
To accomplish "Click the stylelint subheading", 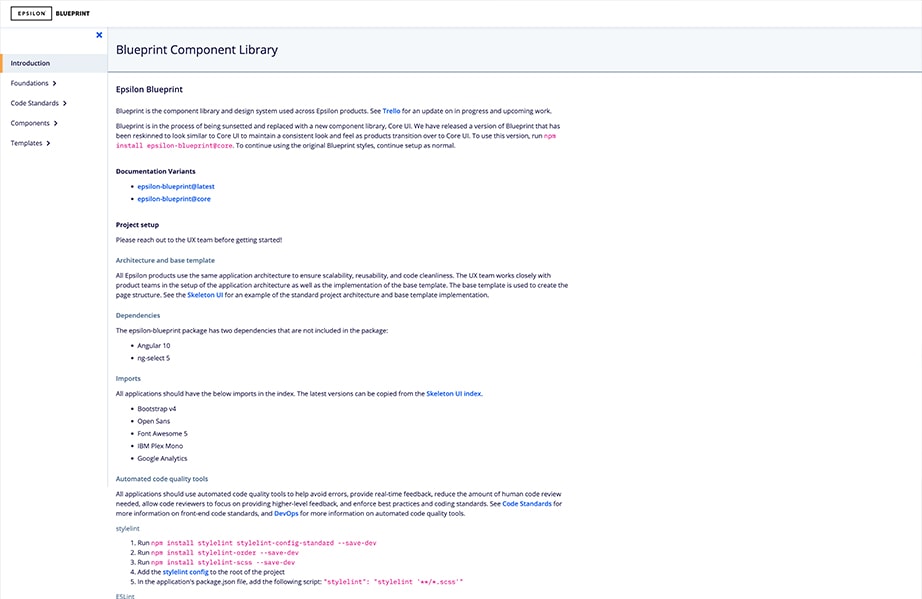I will [x=128, y=529].
